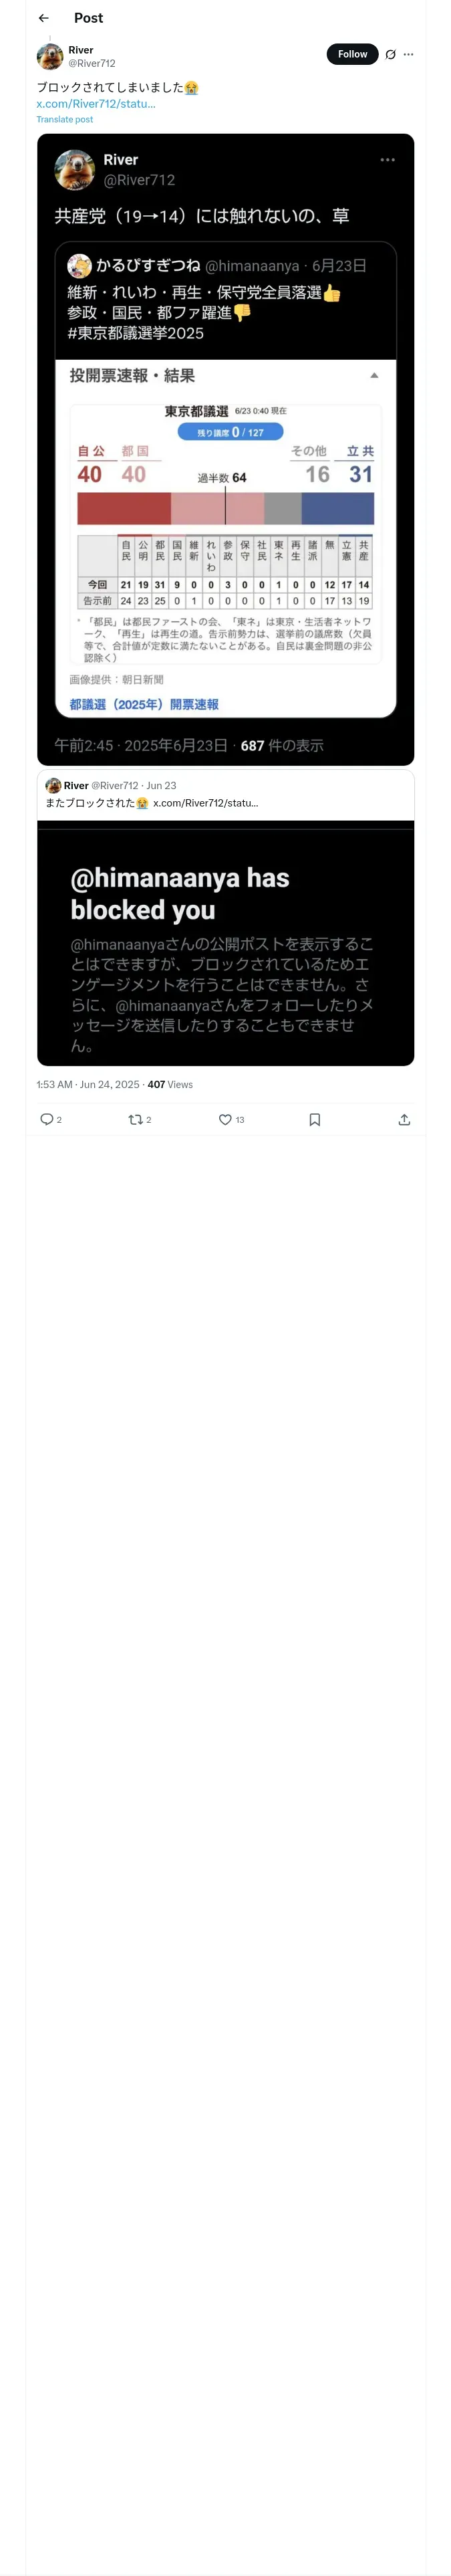
Task: Click the red 自公 seat bar segment
Action: point(124,508)
